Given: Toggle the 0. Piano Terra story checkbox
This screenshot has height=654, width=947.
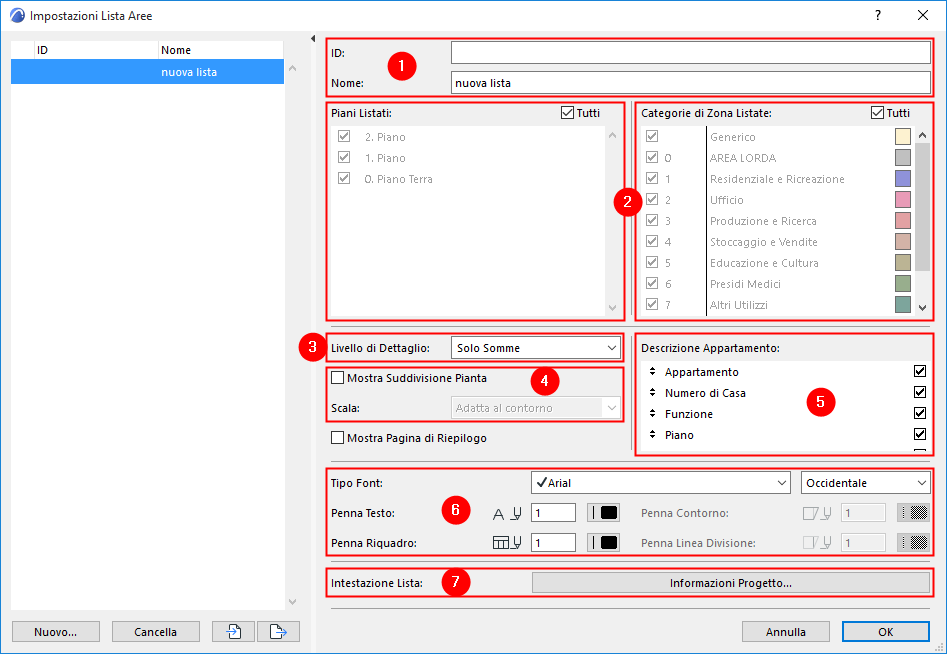Looking at the screenshot, I should click(x=344, y=179).
